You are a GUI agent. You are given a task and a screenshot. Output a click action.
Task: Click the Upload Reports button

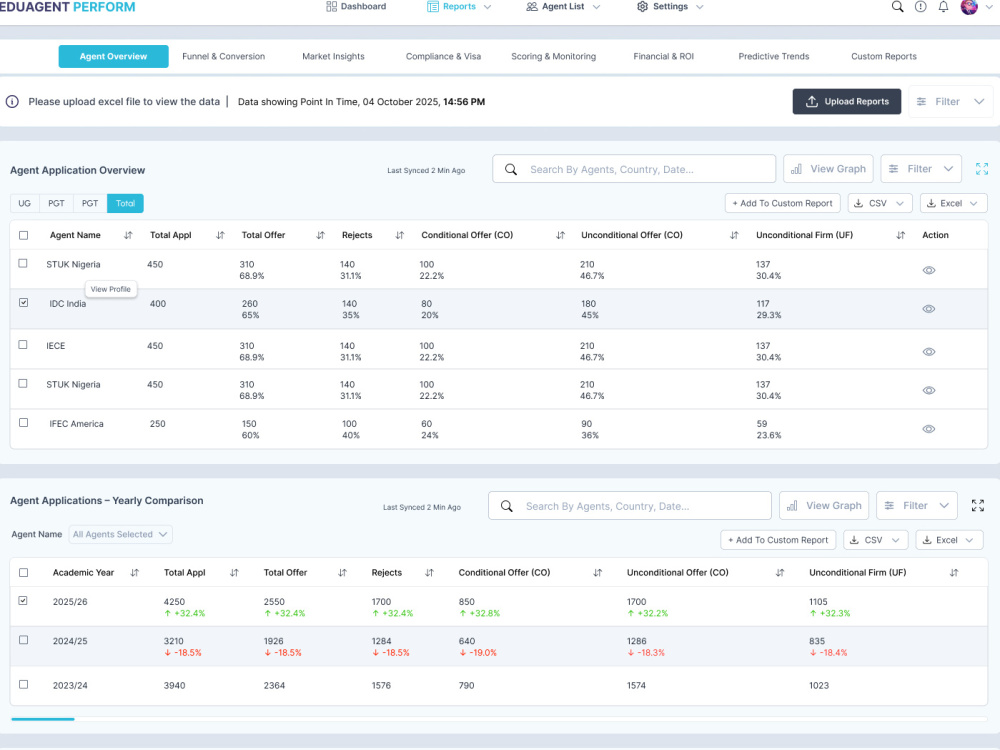coord(847,101)
